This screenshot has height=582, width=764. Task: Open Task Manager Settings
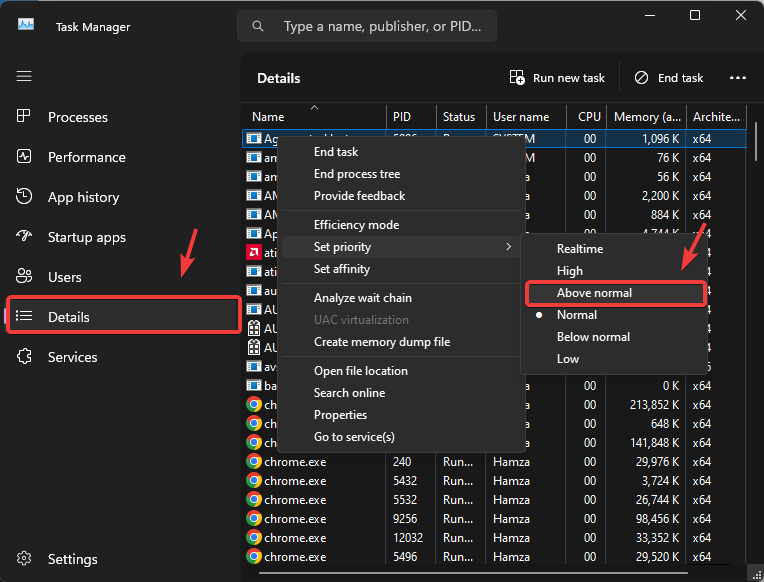72,559
